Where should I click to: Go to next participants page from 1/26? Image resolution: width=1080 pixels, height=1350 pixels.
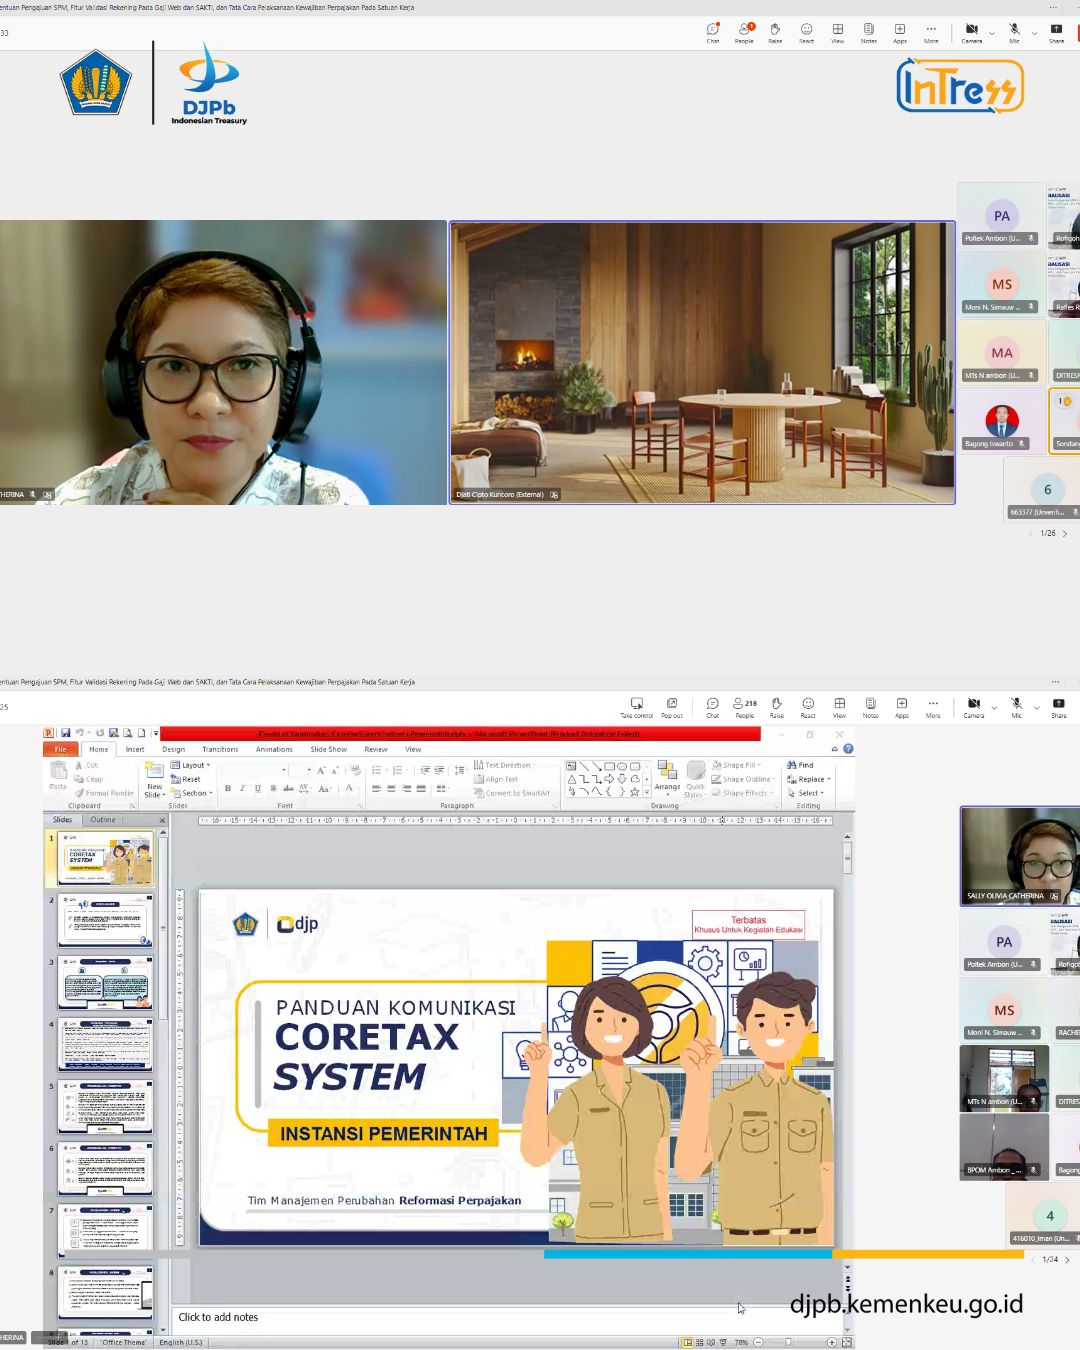pyautogui.click(x=1065, y=534)
